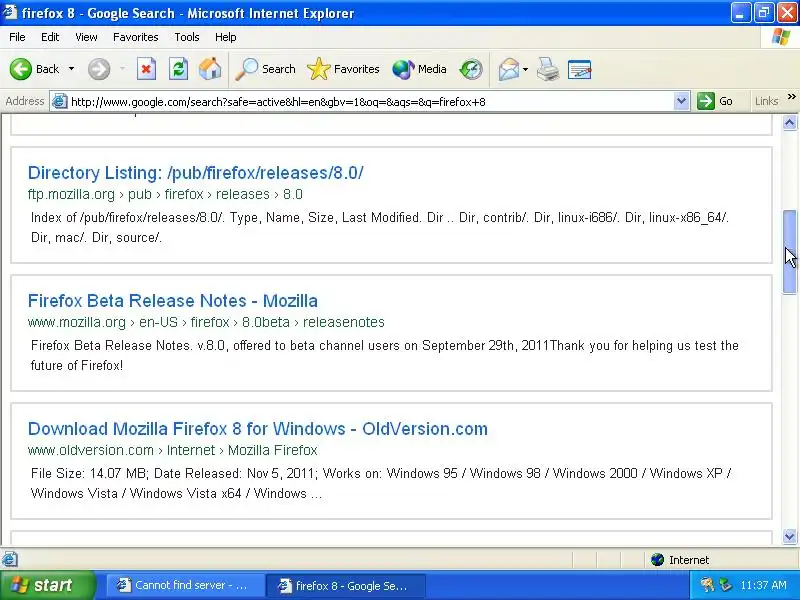The width and height of the screenshot is (800, 600).
Task: Open the View menu
Action: pos(86,37)
